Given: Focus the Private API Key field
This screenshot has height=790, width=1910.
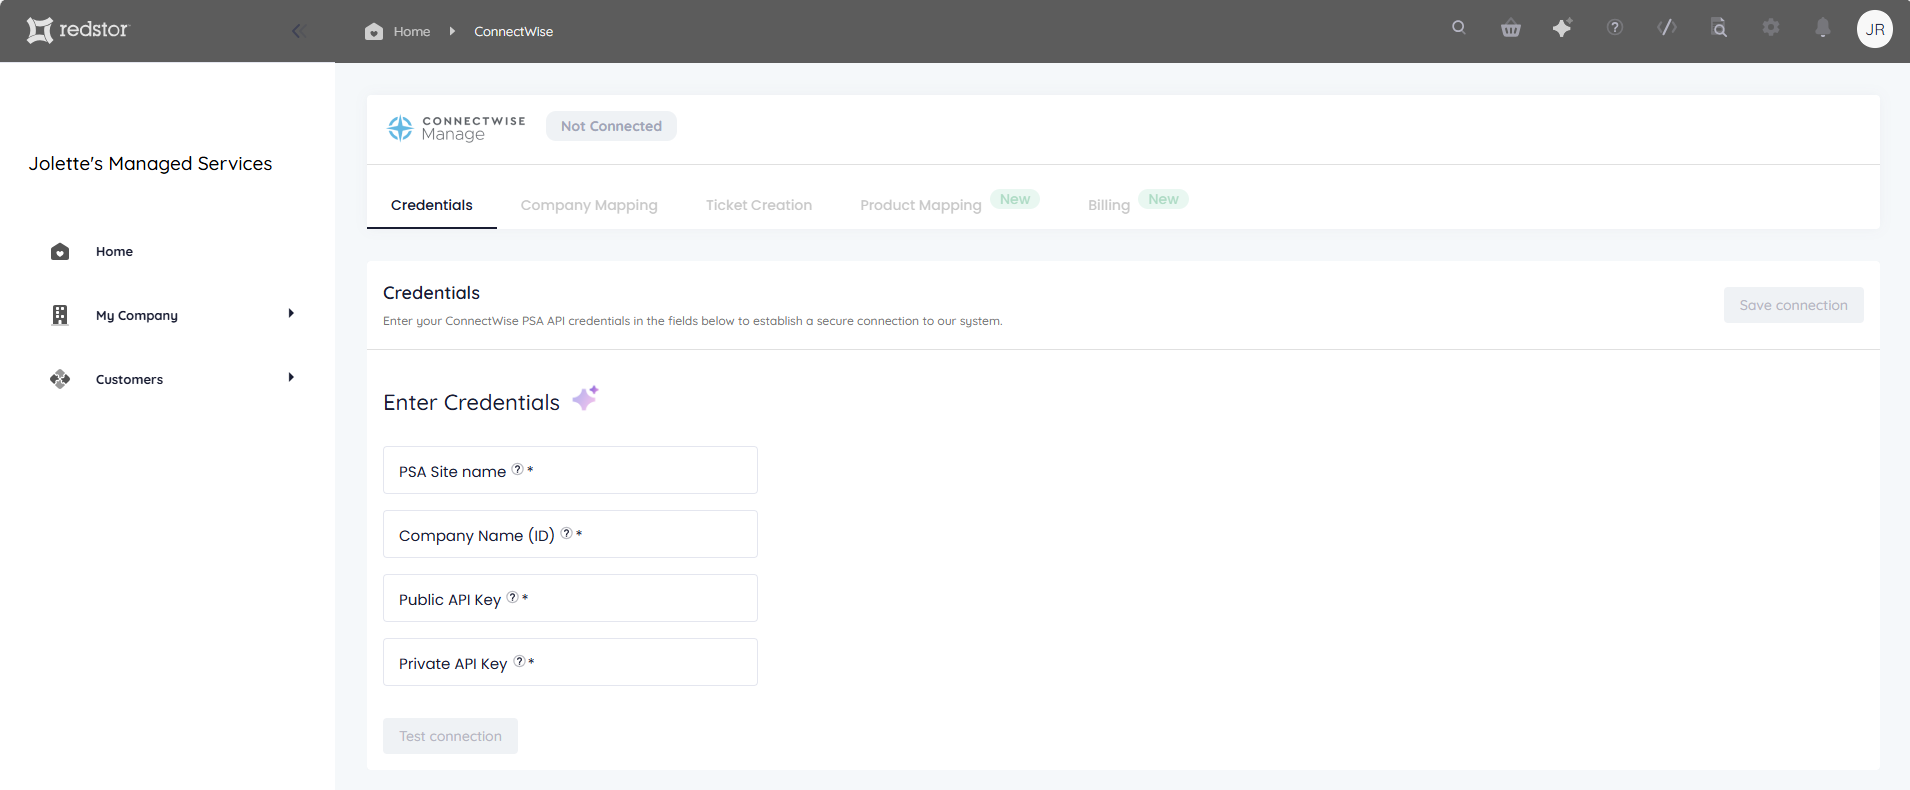Looking at the screenshot, I should coord(570,662).
